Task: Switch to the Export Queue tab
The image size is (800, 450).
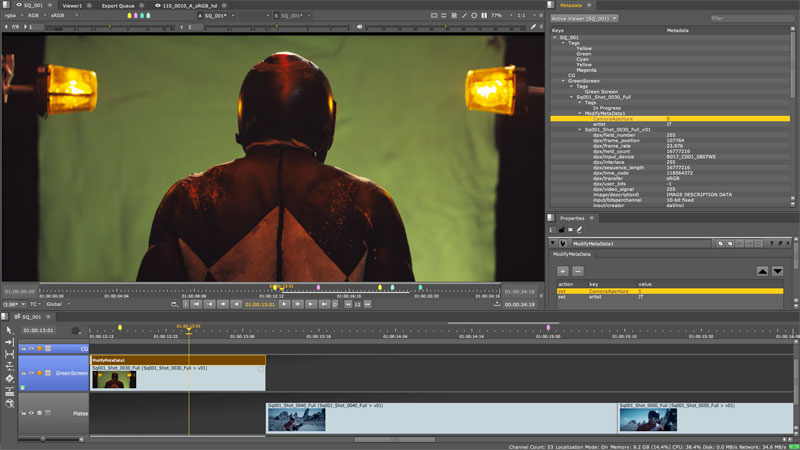Action: [118, 6]
